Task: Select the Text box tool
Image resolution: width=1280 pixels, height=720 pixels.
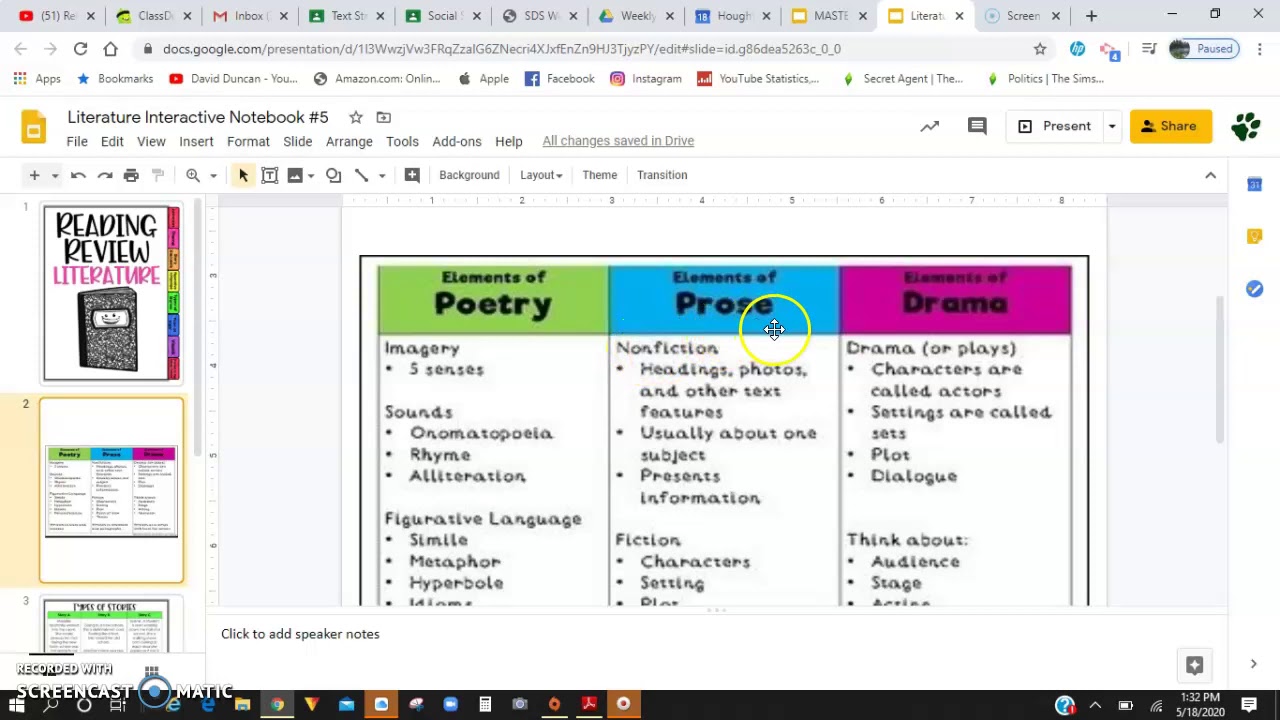Action: coord(269,175)
